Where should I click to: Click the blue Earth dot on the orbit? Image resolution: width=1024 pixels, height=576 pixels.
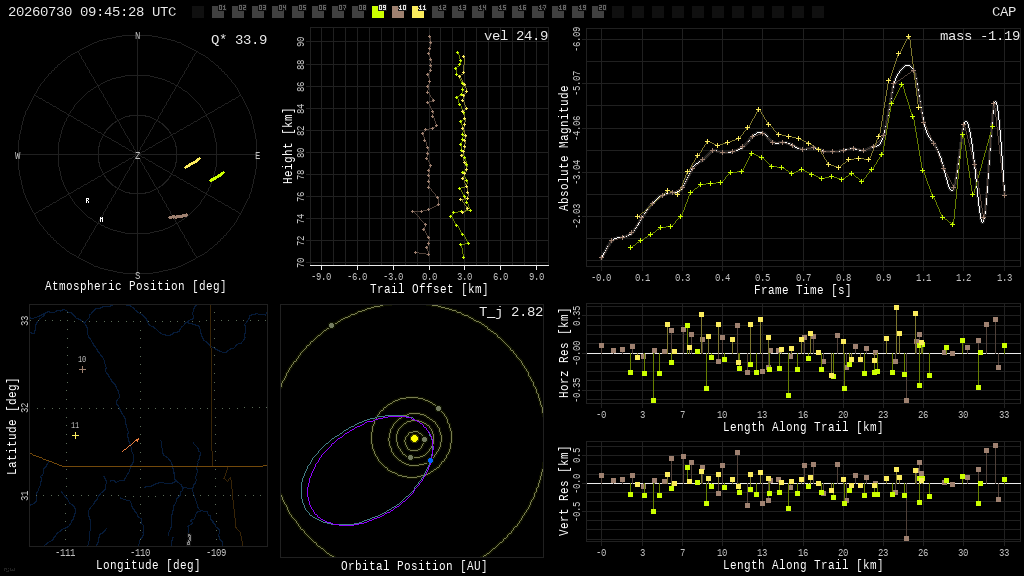click(430, 461)
